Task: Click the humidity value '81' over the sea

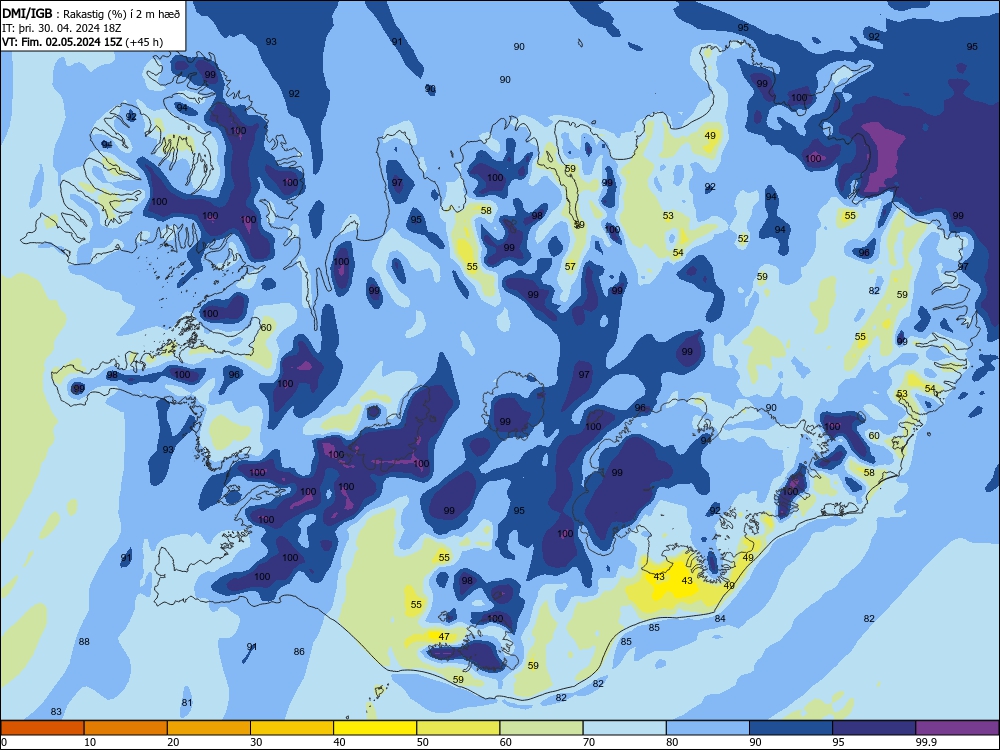Action: [x=187, y=703]
